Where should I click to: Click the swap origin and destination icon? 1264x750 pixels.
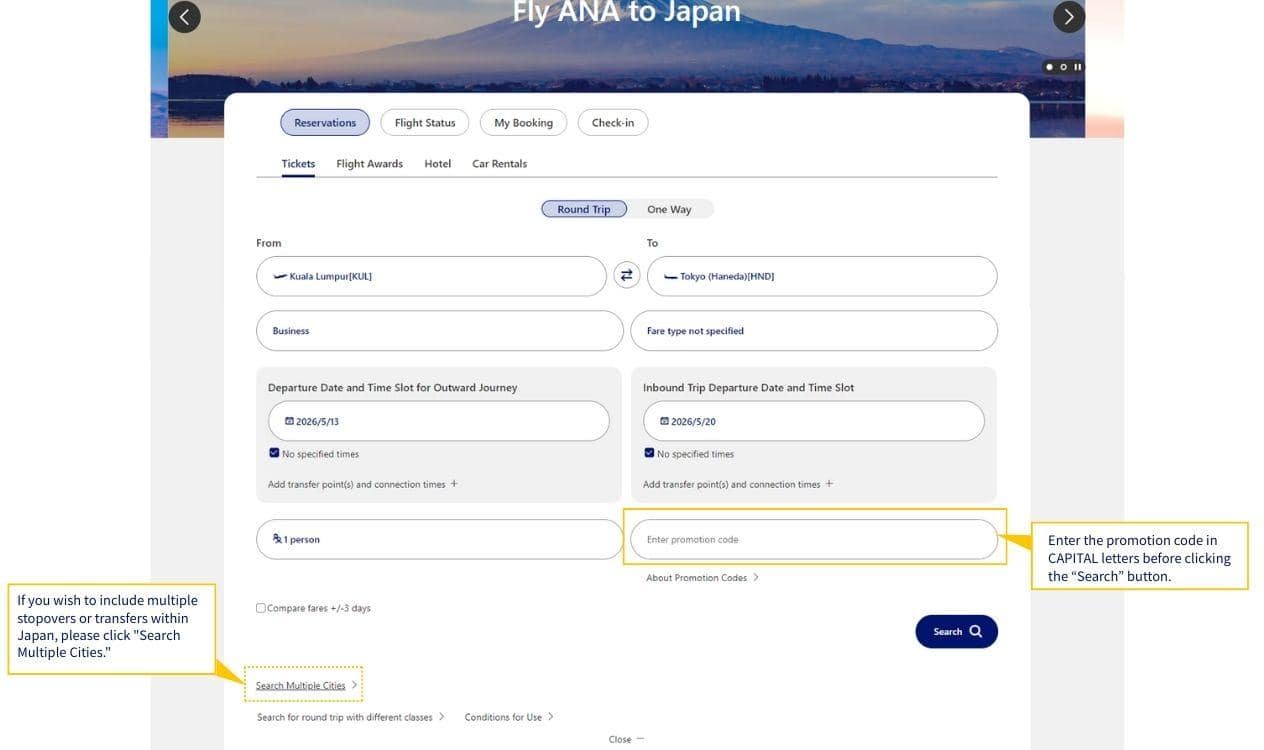(x=626, y=276)
